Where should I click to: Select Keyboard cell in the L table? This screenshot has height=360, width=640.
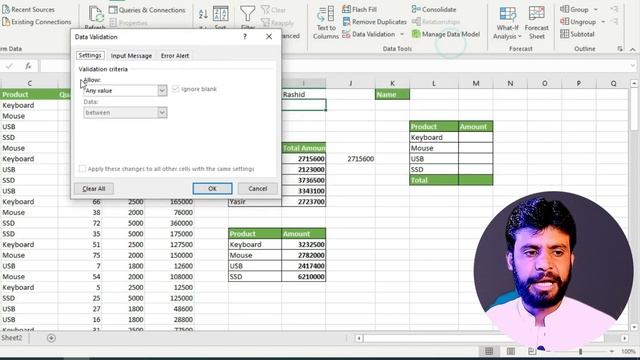point(434,138)
